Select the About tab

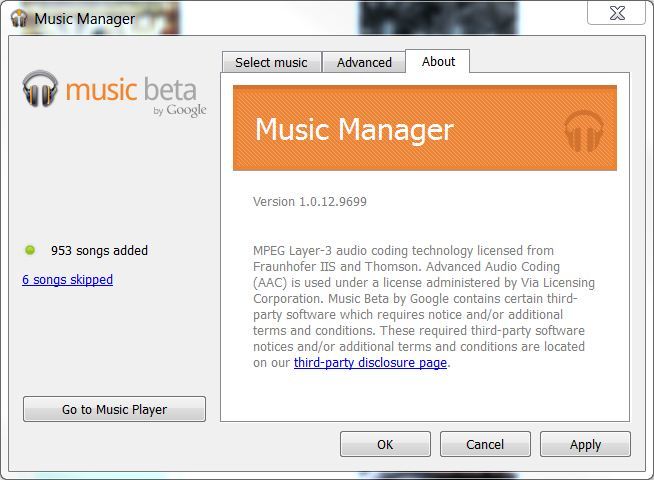click(438, 61)
